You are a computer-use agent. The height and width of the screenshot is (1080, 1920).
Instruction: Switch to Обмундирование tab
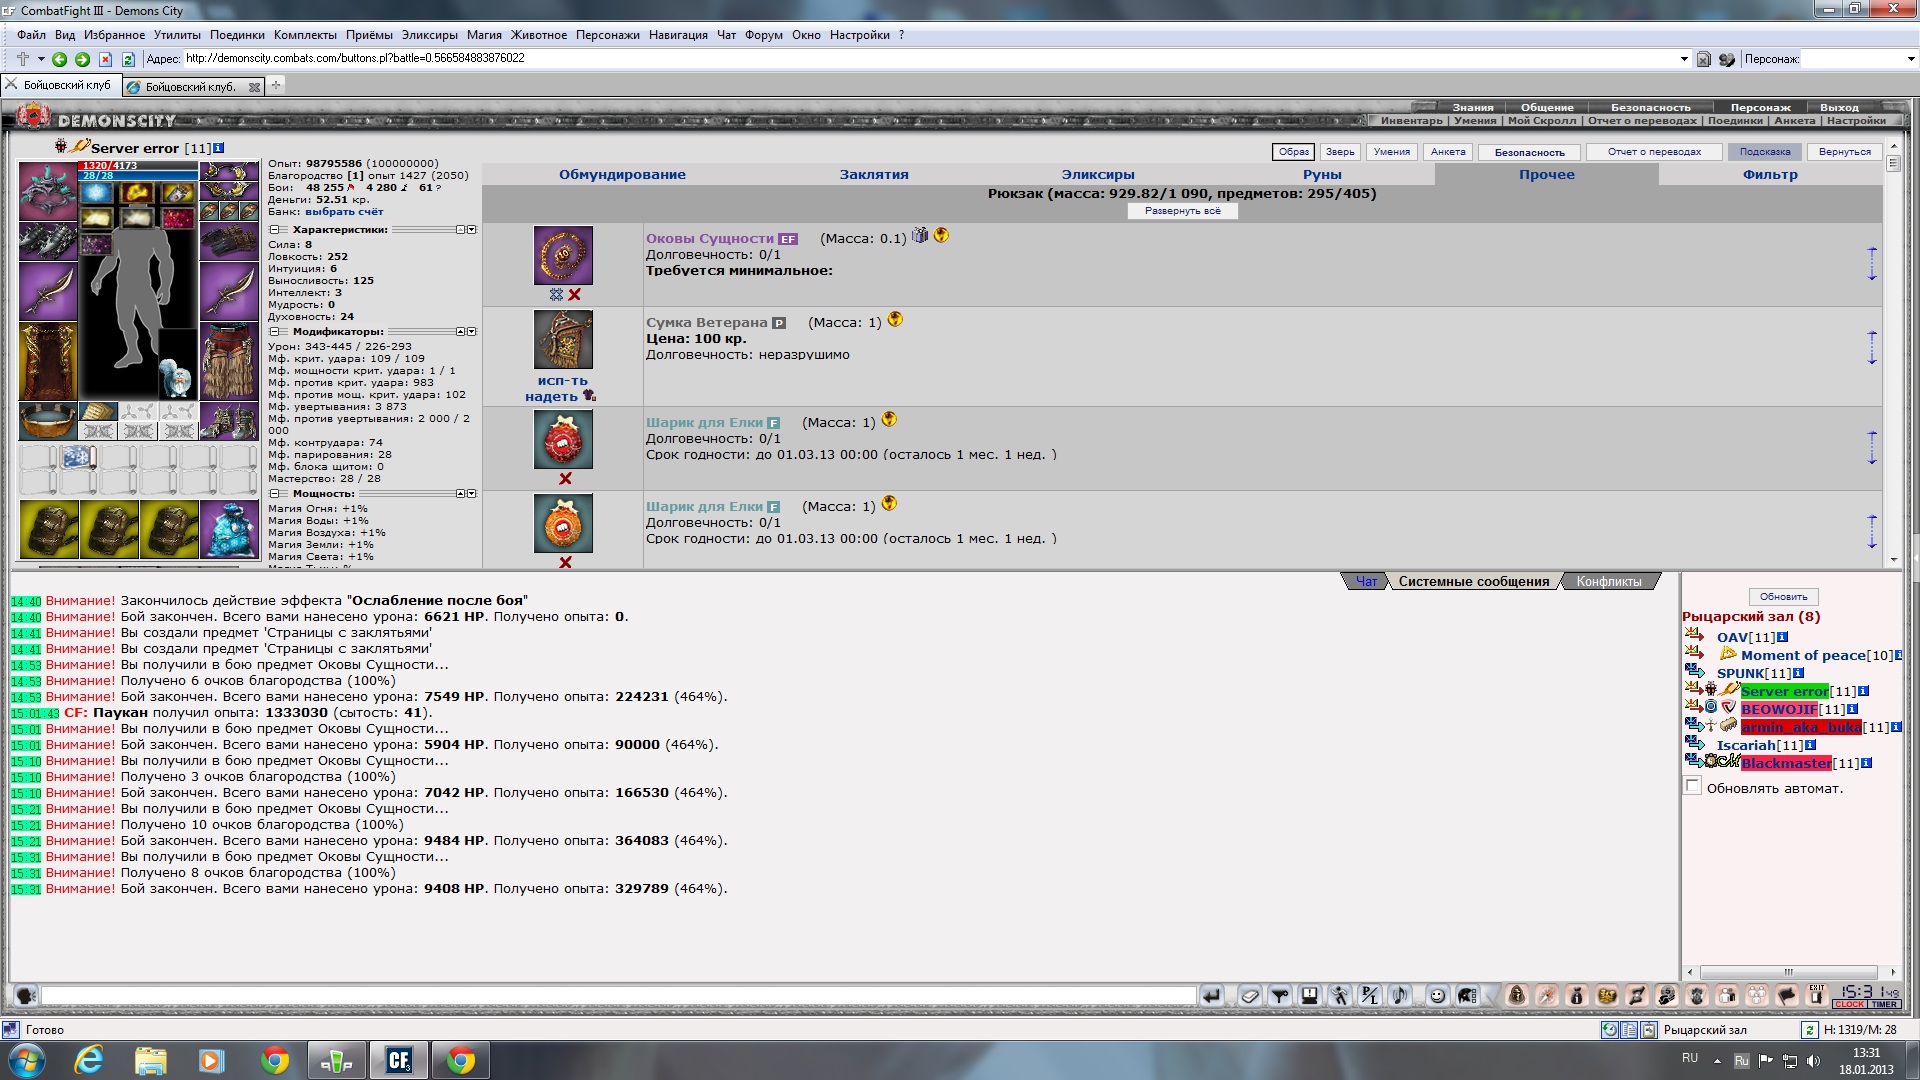(x=622, y=175)
